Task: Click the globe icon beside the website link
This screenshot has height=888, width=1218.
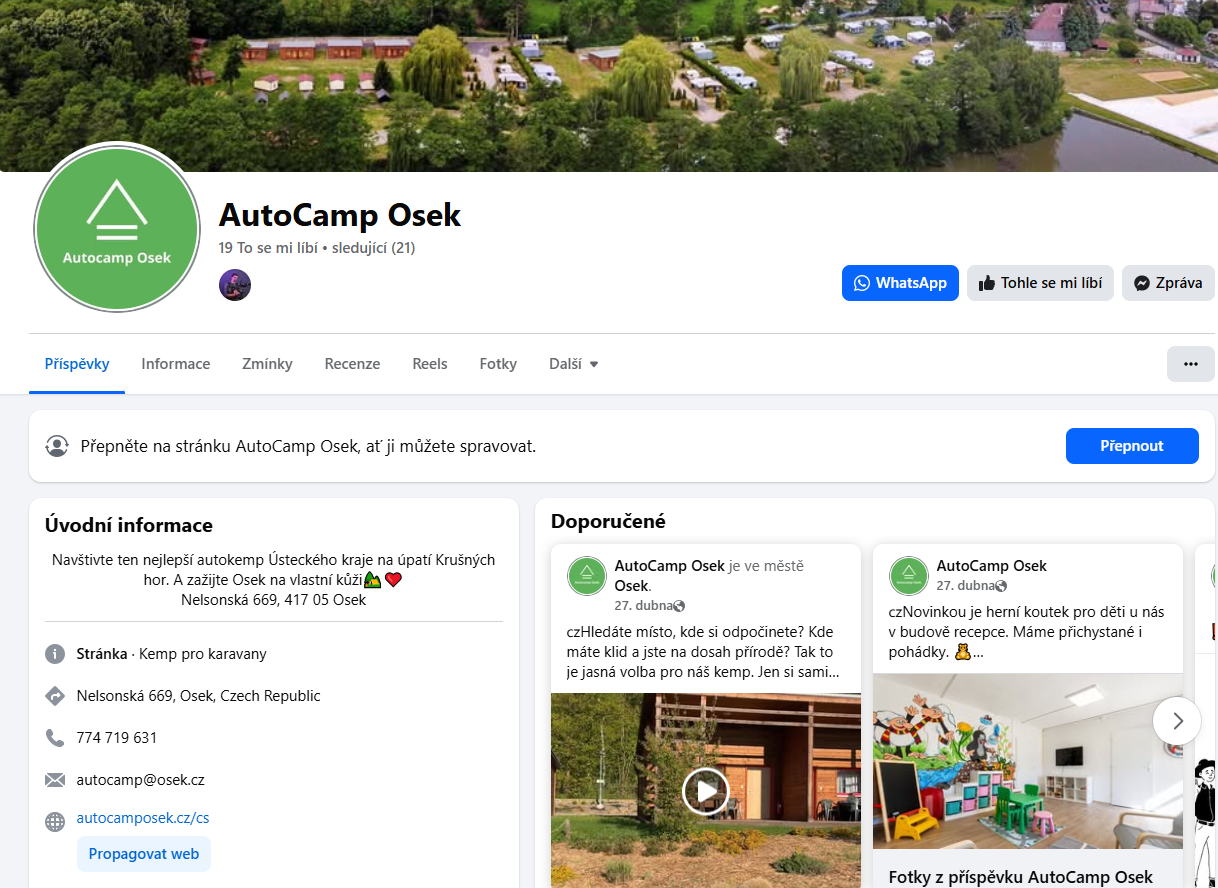Action: point(55,822)
